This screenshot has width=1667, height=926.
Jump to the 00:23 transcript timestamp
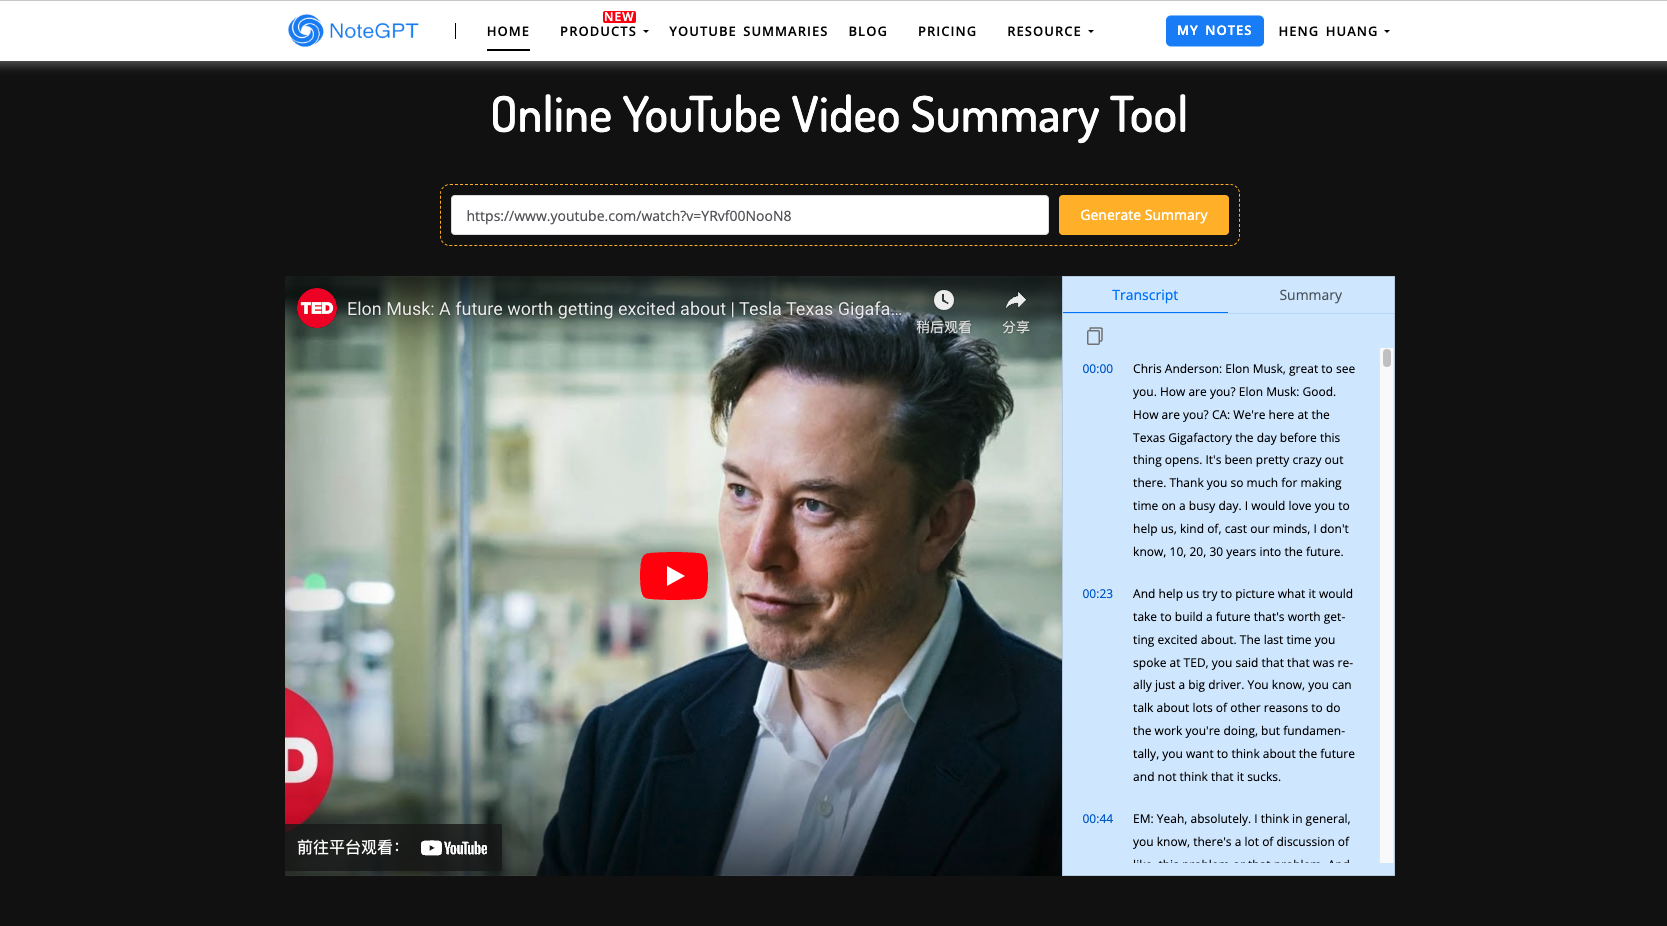(1097, 594)
